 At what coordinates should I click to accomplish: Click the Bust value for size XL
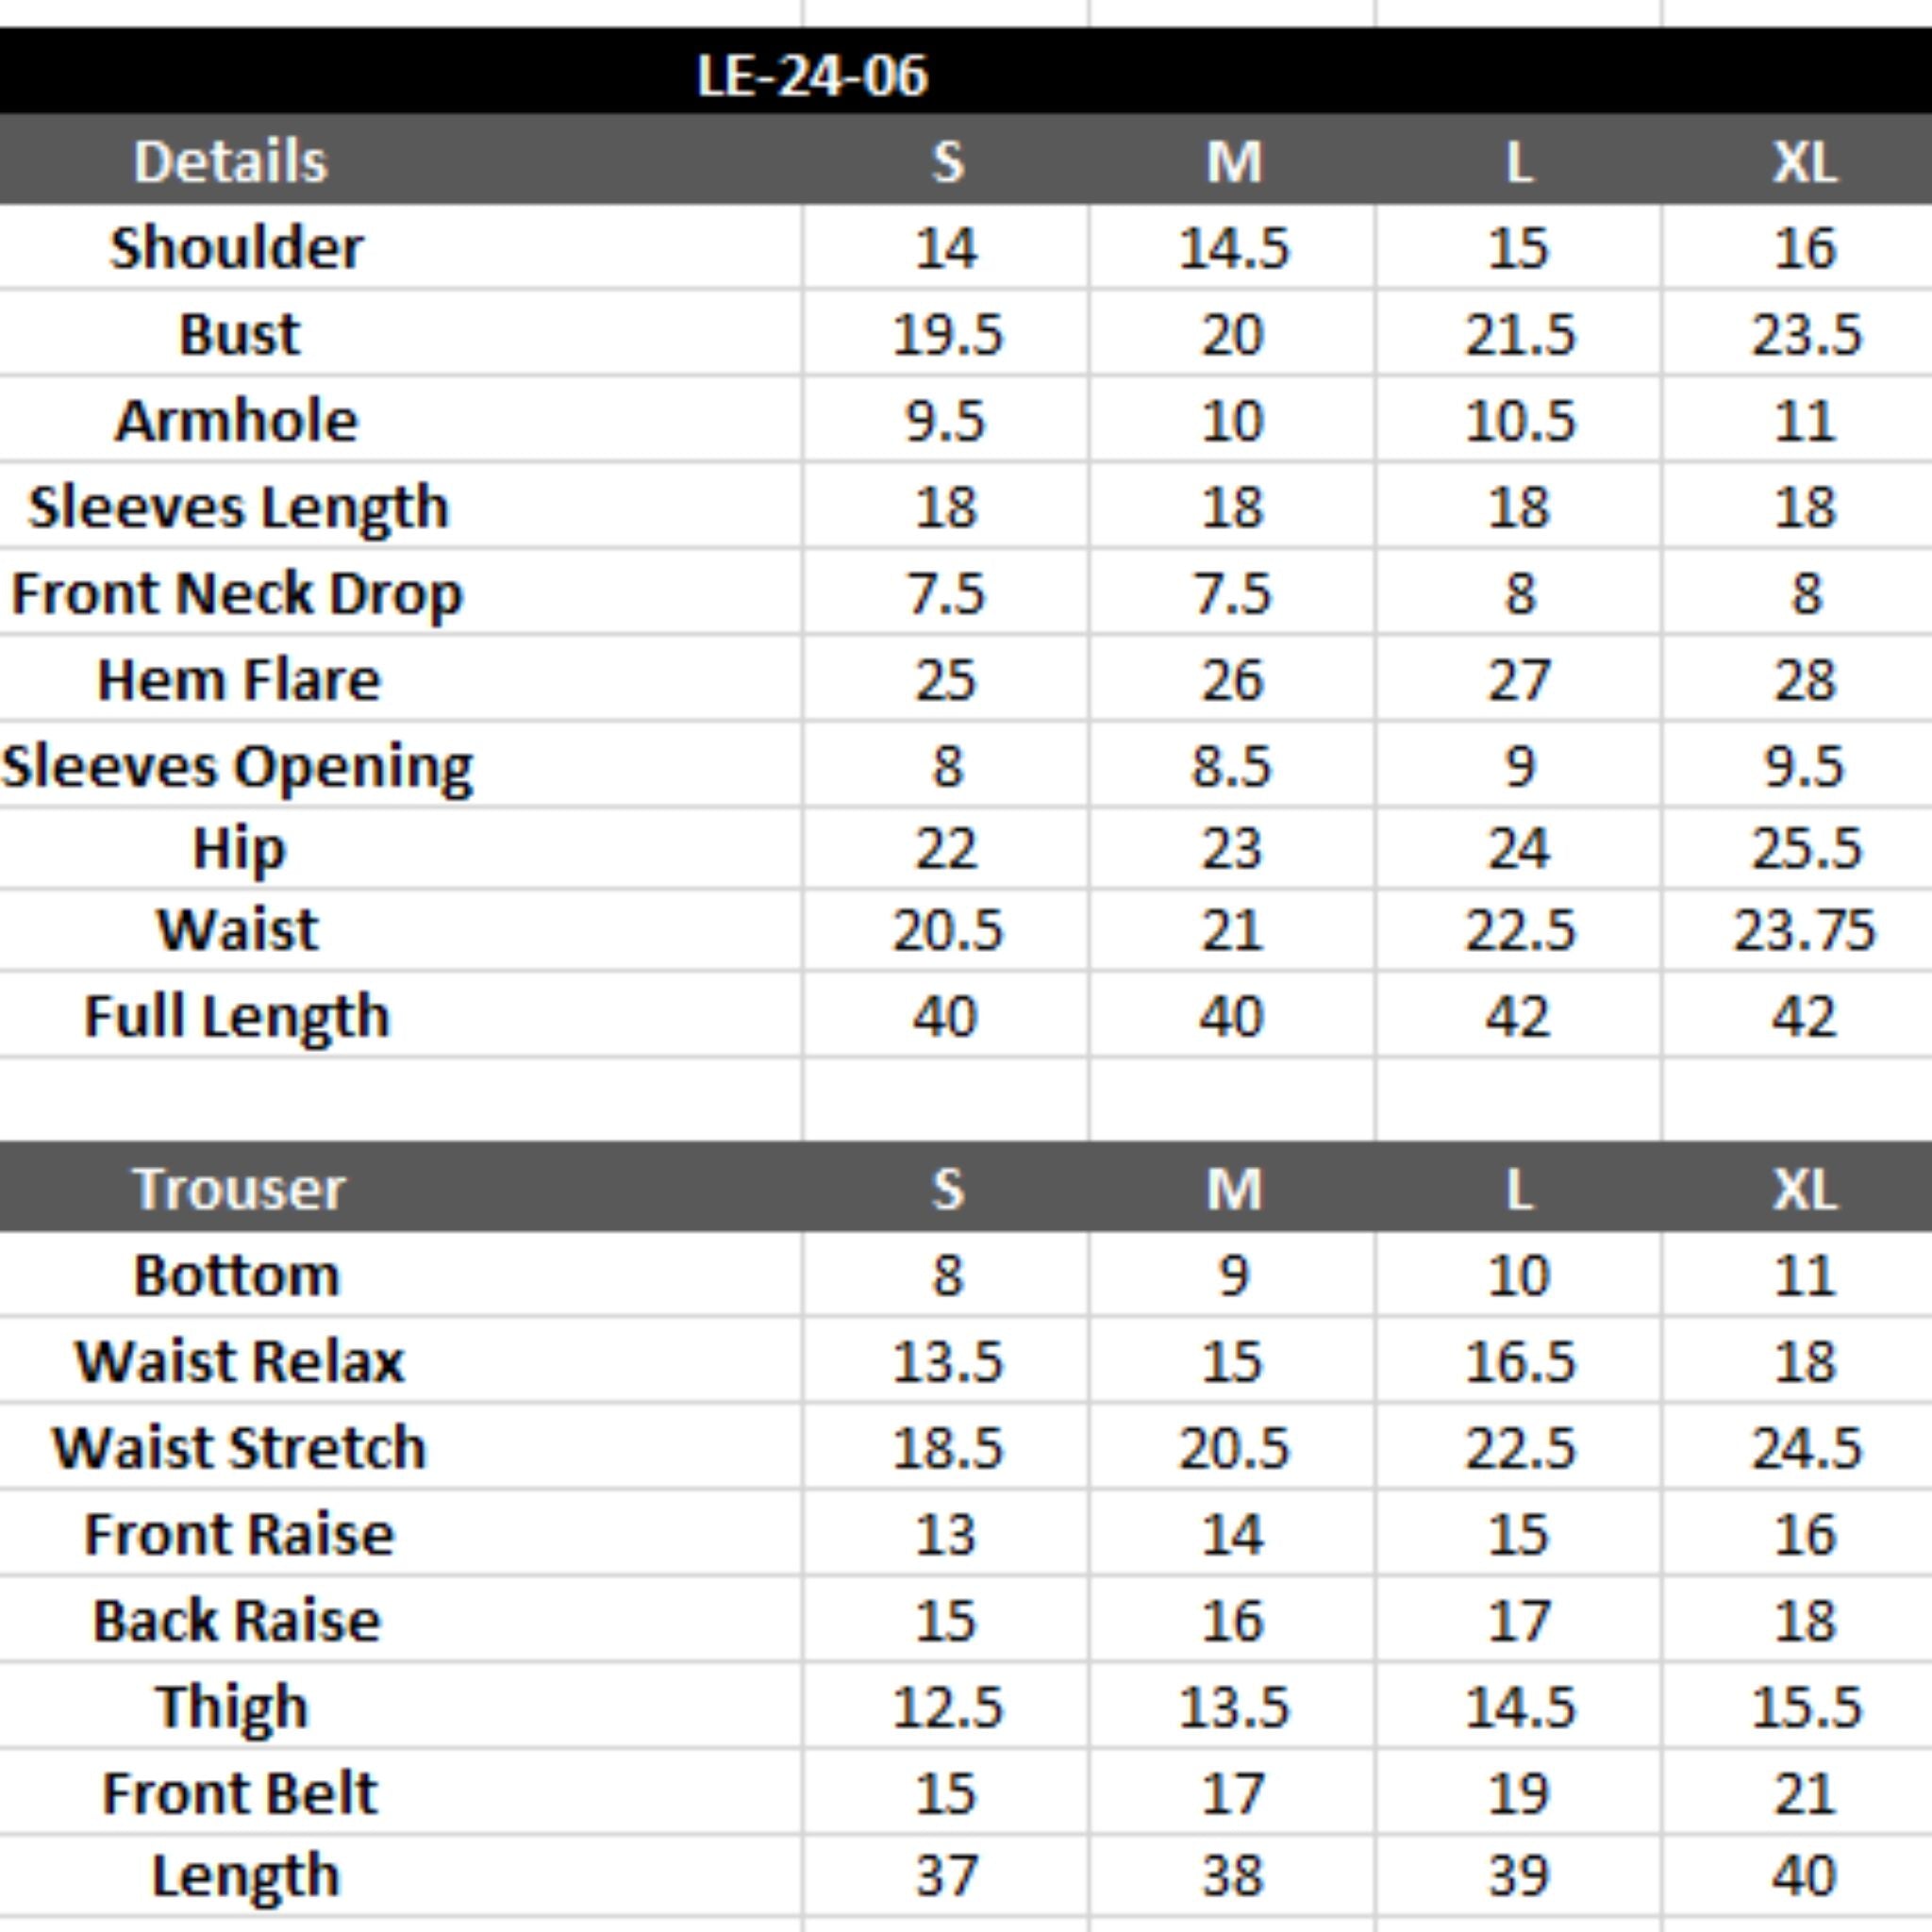(1805, 334)
